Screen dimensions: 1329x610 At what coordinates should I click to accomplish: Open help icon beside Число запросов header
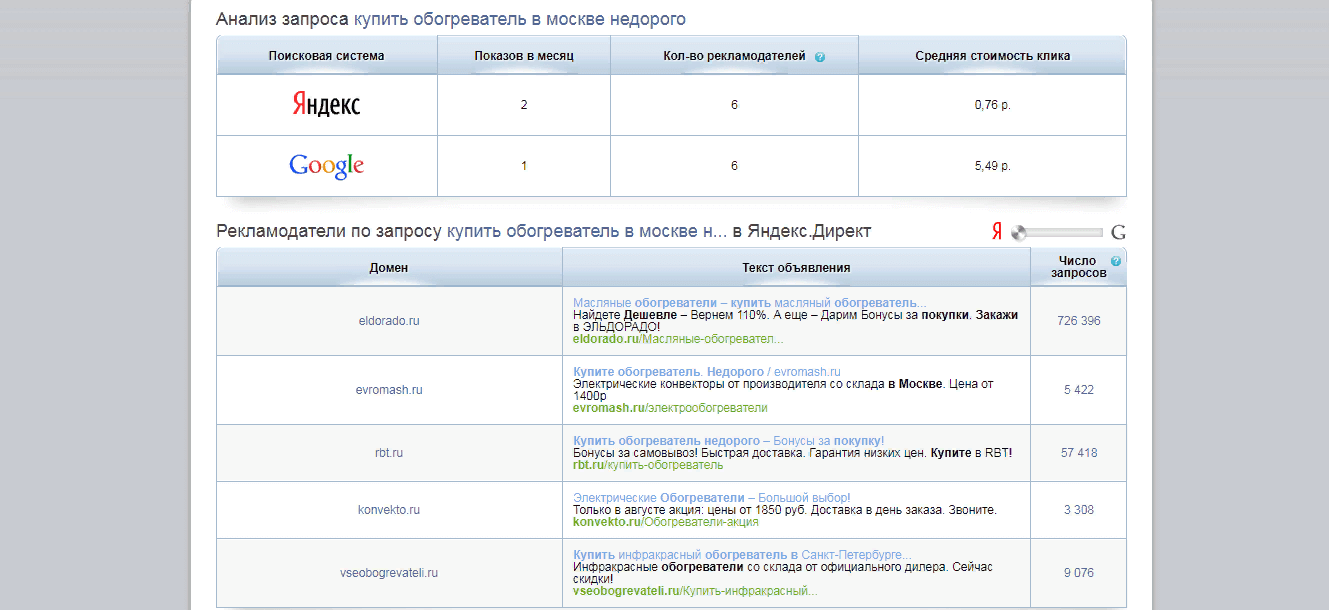[x=1115, y=261]
